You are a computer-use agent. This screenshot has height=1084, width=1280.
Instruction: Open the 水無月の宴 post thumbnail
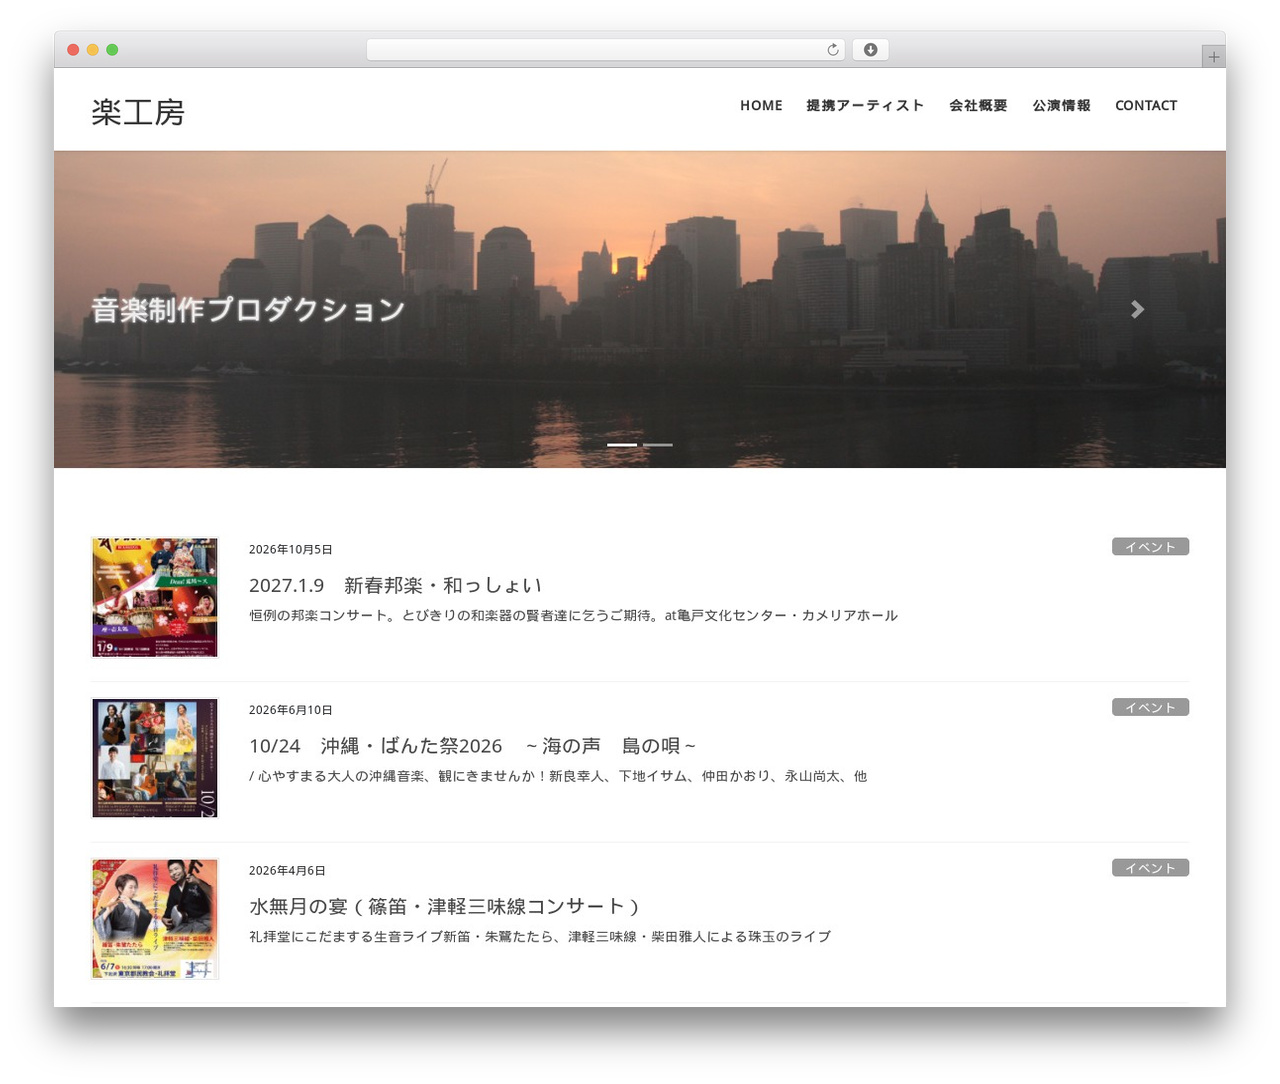coord(155,918)
